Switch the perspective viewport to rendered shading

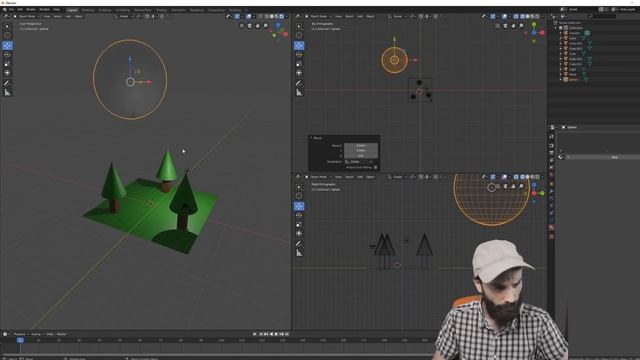(281, 16)
